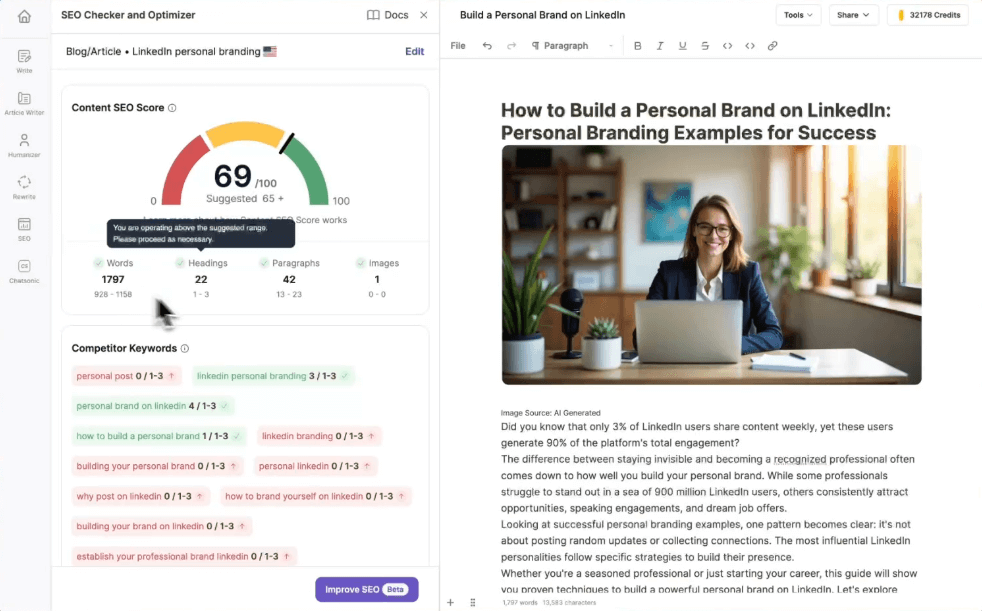Apply underline formatting
Viewport: 982px width, 611px height.
click(x=683, y=46)
